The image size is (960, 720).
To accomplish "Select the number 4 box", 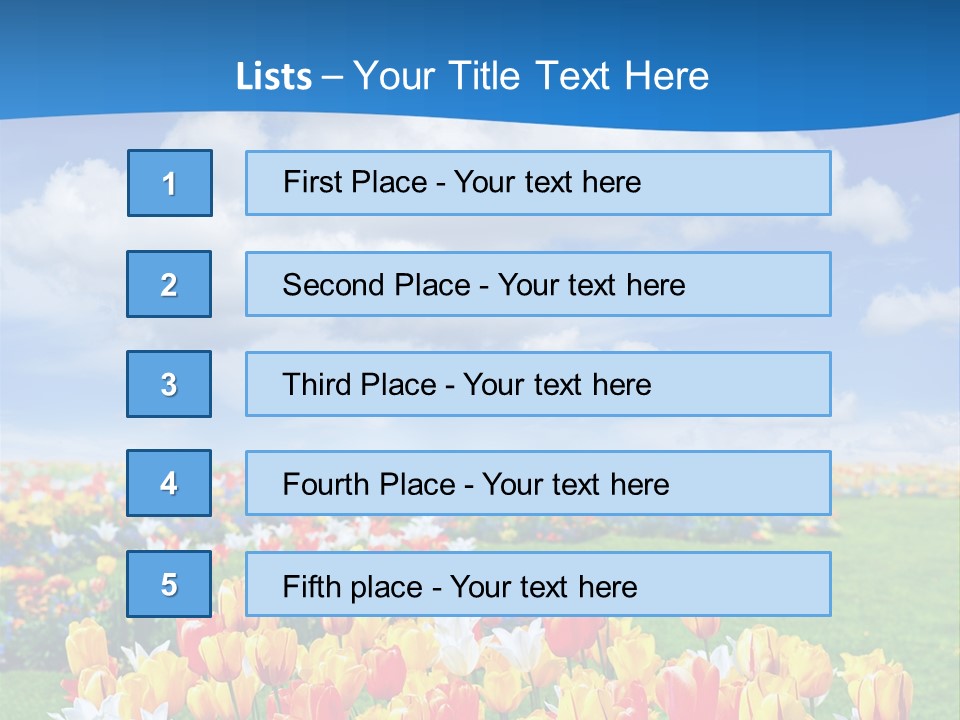I will [169, 483].
